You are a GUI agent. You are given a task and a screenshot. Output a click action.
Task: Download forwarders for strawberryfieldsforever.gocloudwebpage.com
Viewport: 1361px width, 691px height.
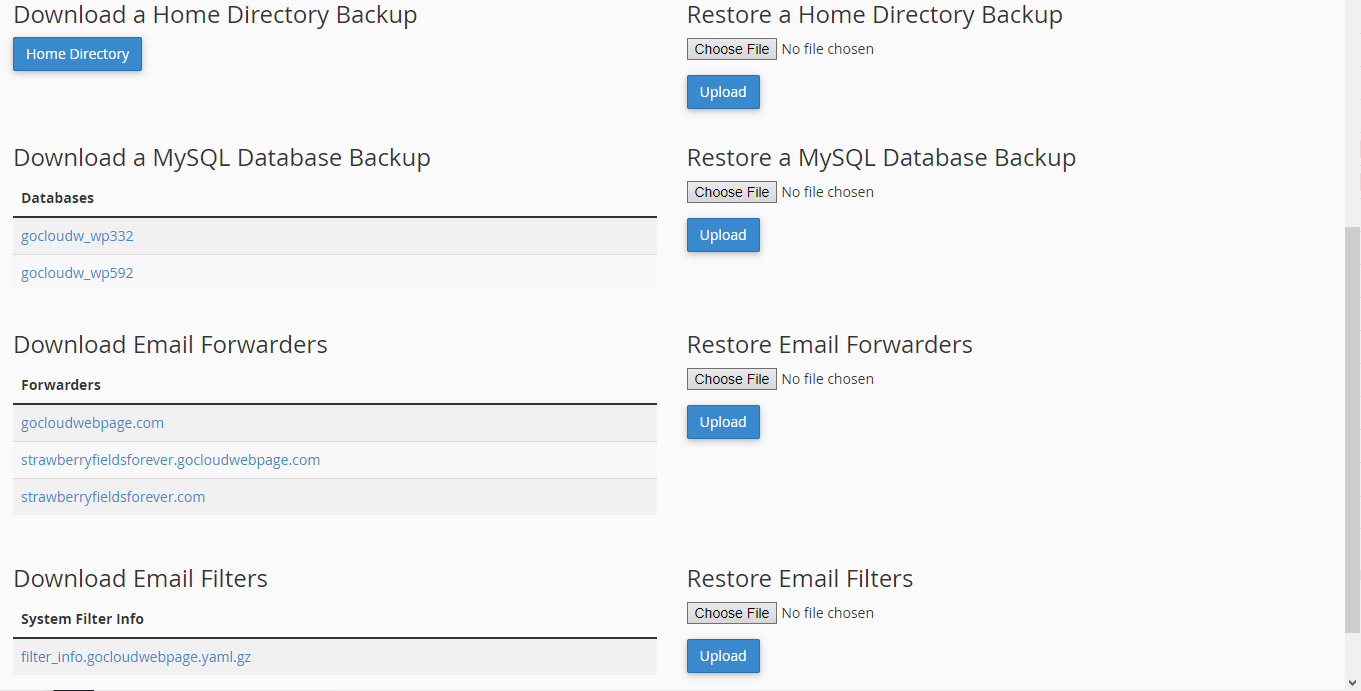point(170,460)
